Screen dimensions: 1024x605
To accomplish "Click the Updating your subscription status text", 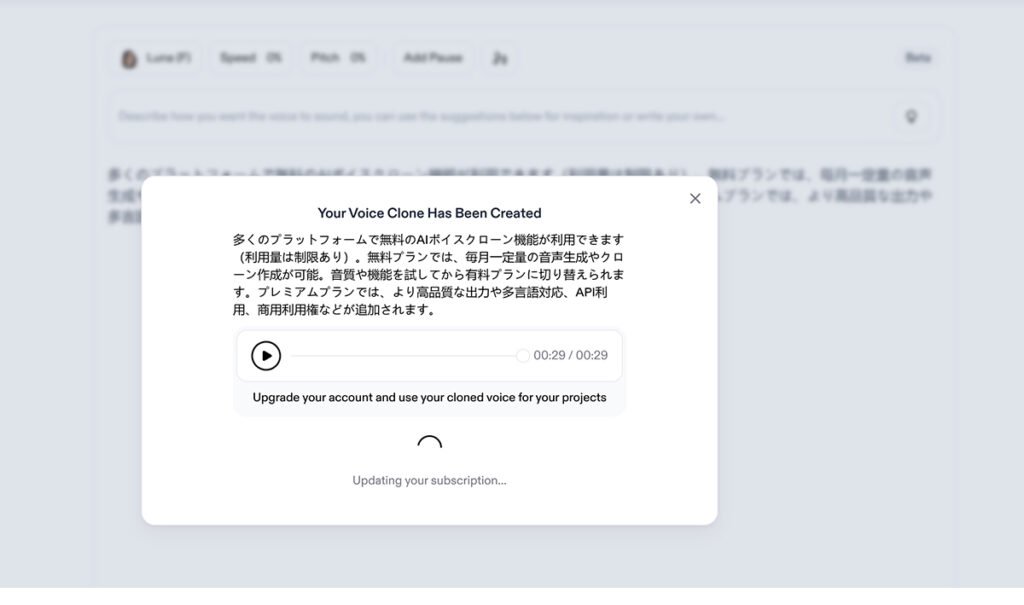I will (429, 480).
